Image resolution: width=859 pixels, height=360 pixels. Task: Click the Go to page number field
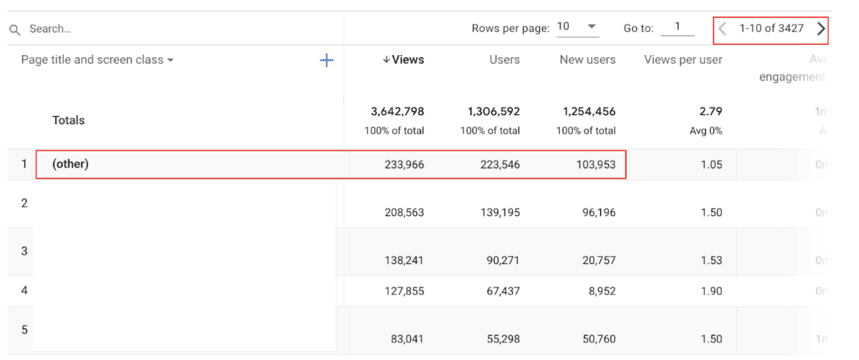(x=678, y=27)
